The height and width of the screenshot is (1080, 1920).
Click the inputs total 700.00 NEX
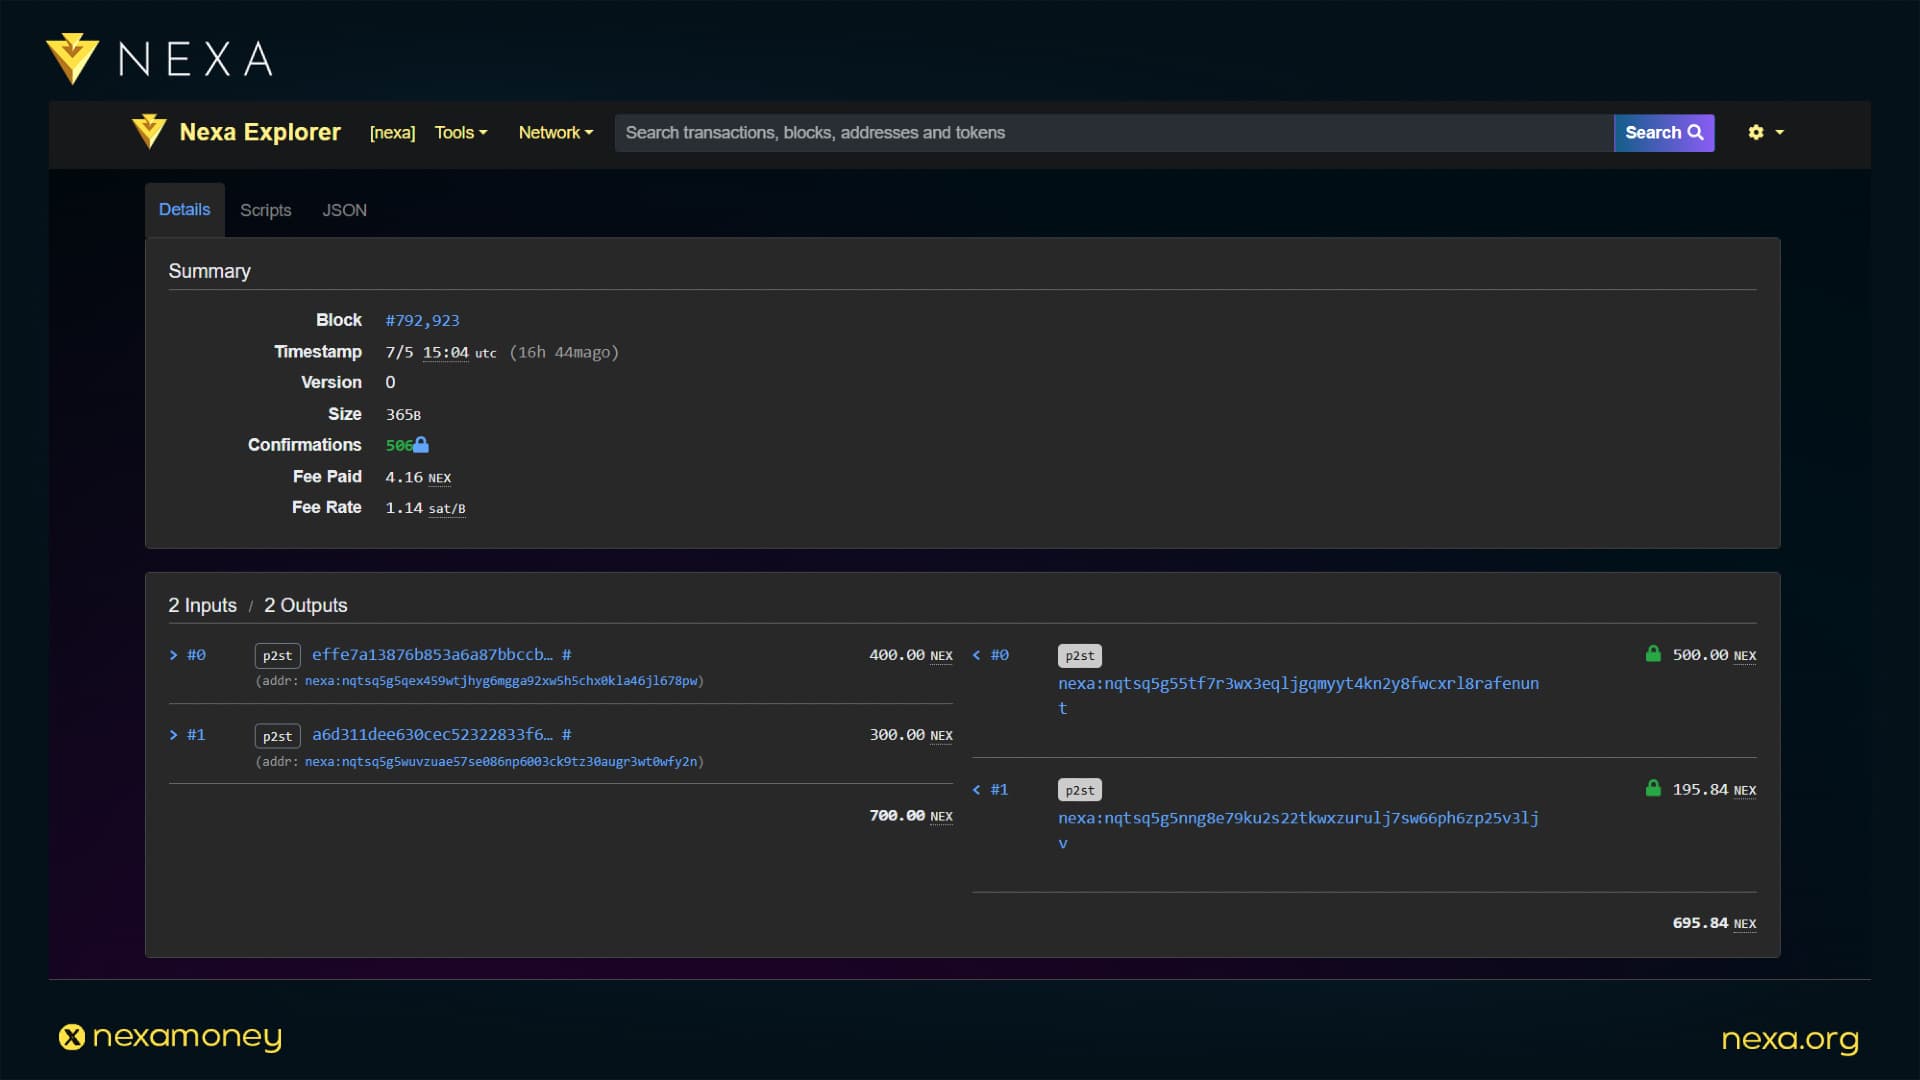pos(911,816)
